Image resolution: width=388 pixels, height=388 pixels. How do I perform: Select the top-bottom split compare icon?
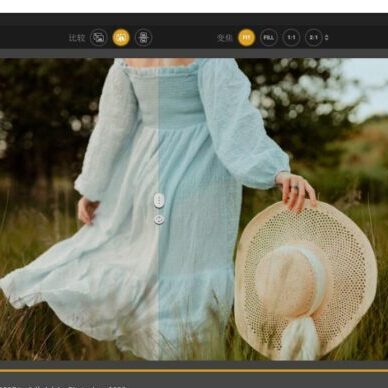[143, 37]
